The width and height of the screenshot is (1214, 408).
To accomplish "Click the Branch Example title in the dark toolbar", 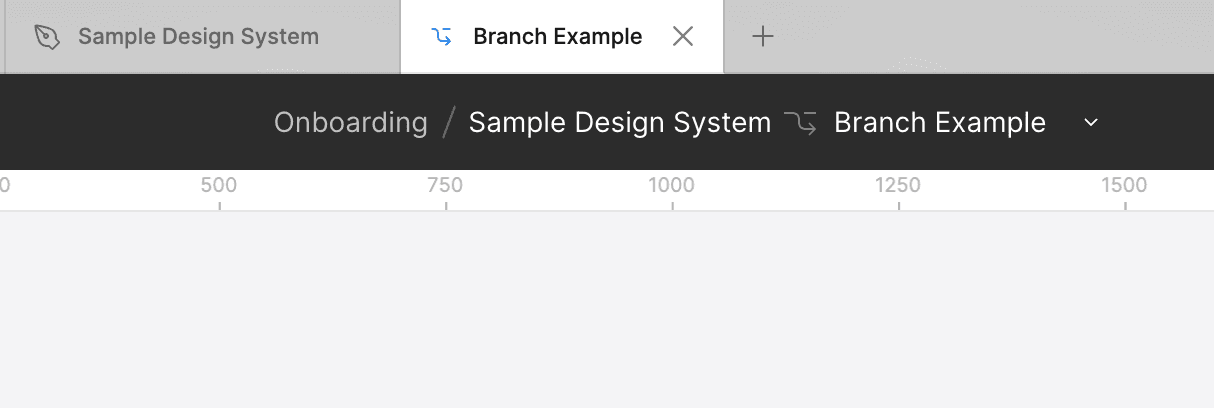I will pos(940,123).
